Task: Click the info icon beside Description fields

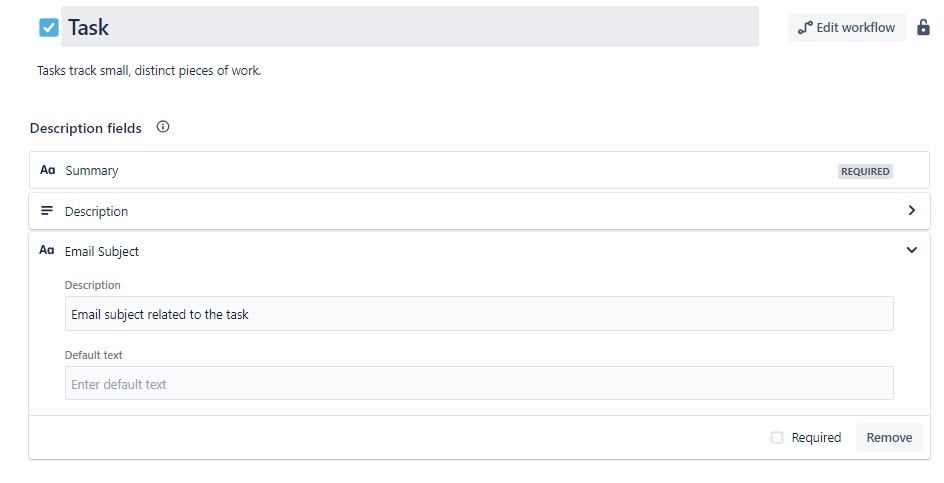Action: click(163, 126)
